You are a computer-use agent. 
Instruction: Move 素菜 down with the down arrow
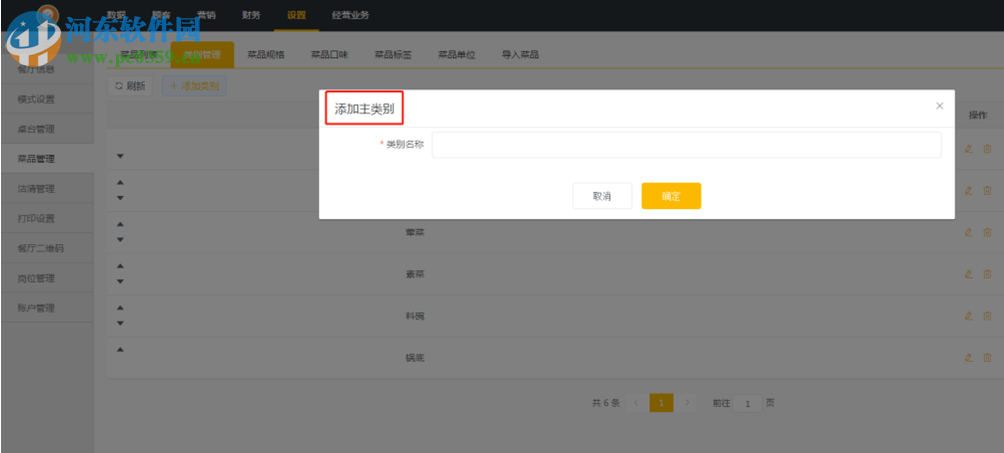click(120, 281)
